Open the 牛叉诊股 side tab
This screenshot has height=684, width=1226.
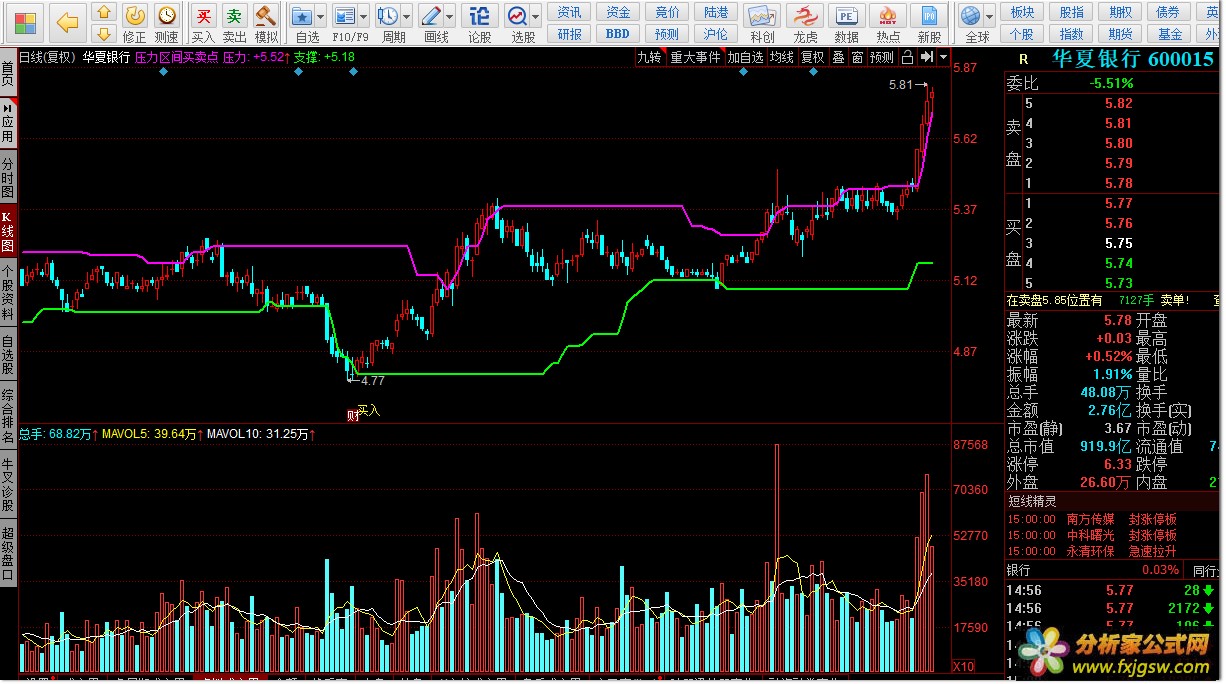point(8,482)
